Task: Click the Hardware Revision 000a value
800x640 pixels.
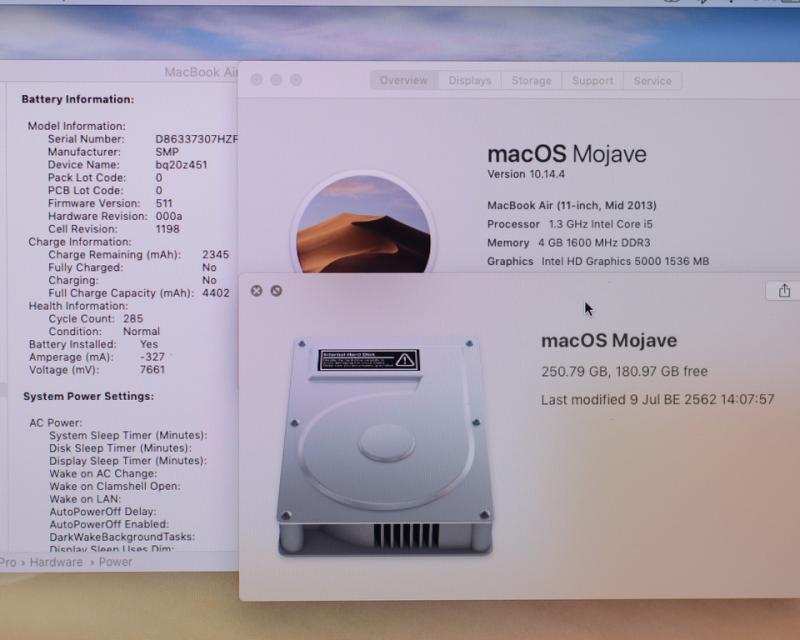Action: click(169, 216)
